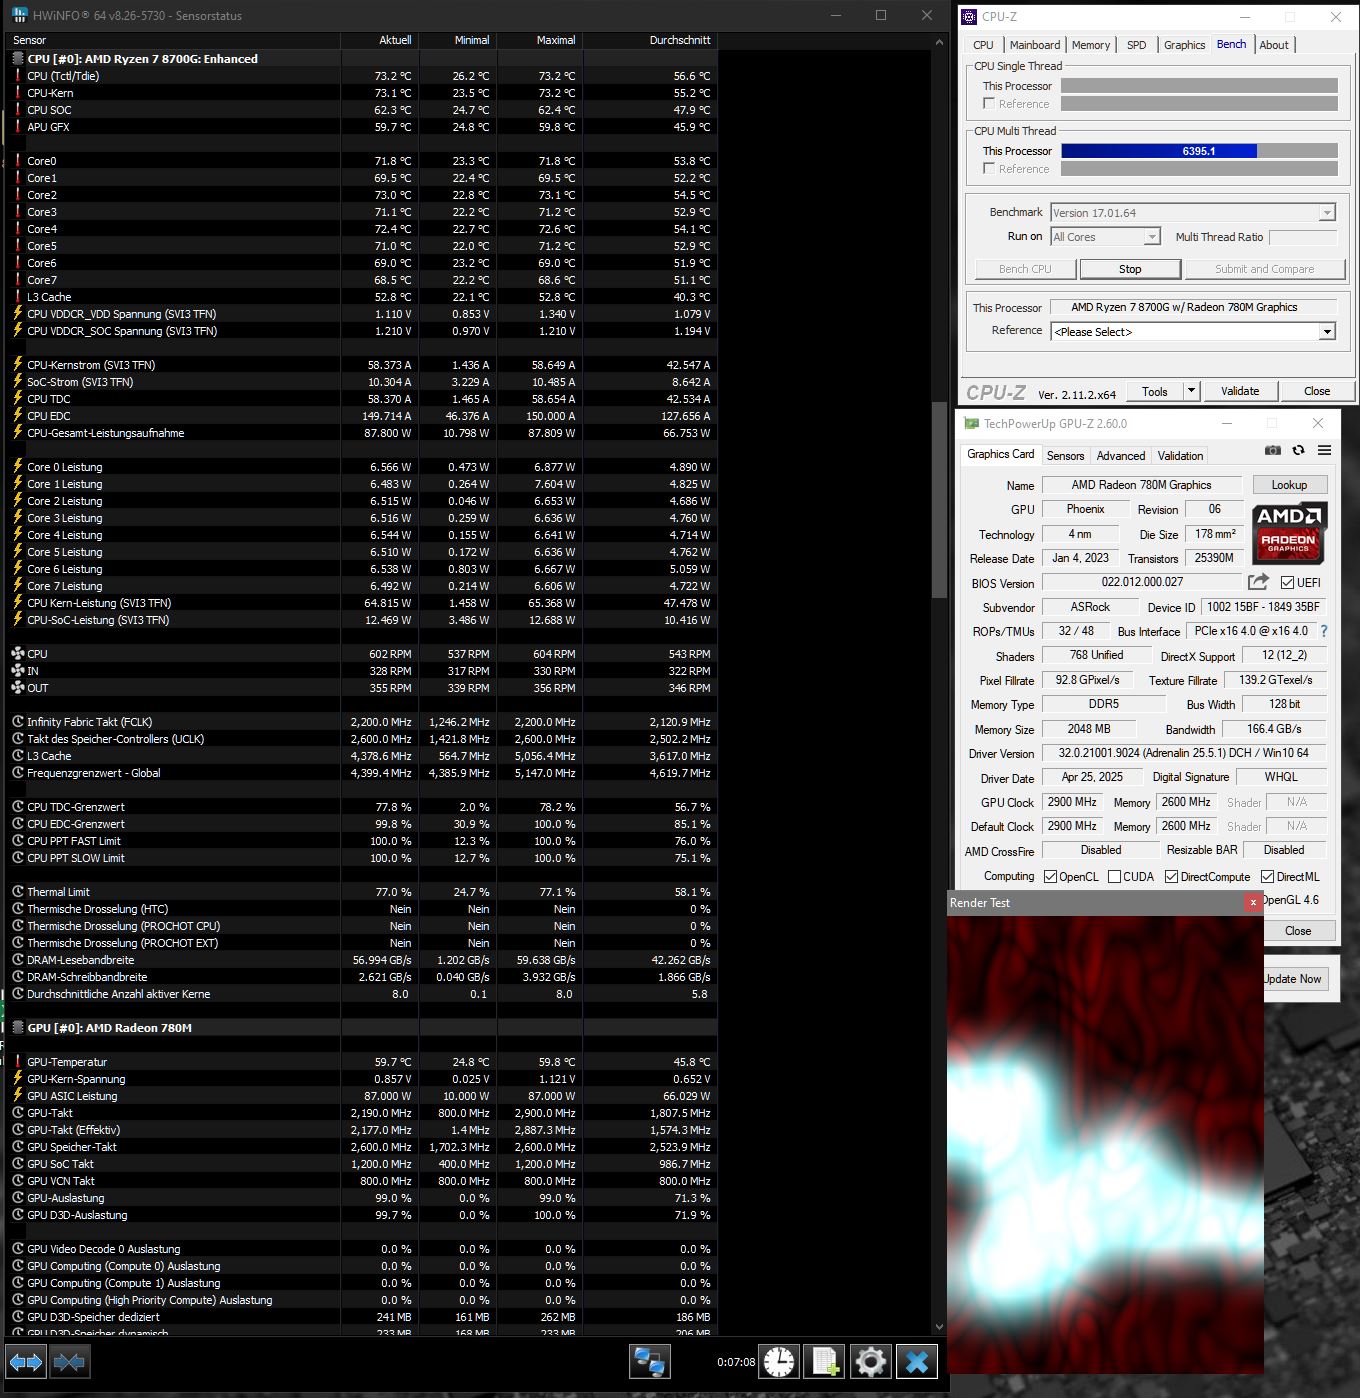
Task: Click the Durchschnitt column header in HWiNFO
Action: pyautogui.click(x=650, y=40)
